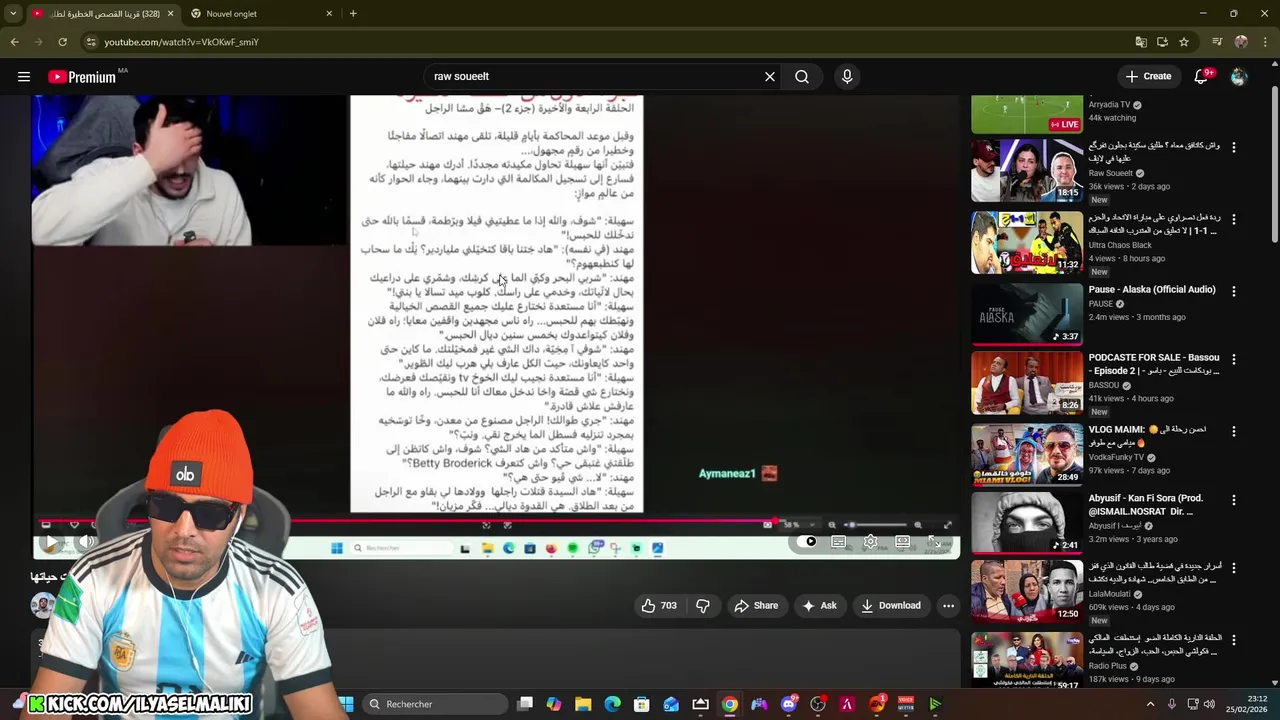The width and height of the screenshot is (1280, 720).
Task: Open the YouTube hamburger guide menu
Action: [x=24, y=76]
